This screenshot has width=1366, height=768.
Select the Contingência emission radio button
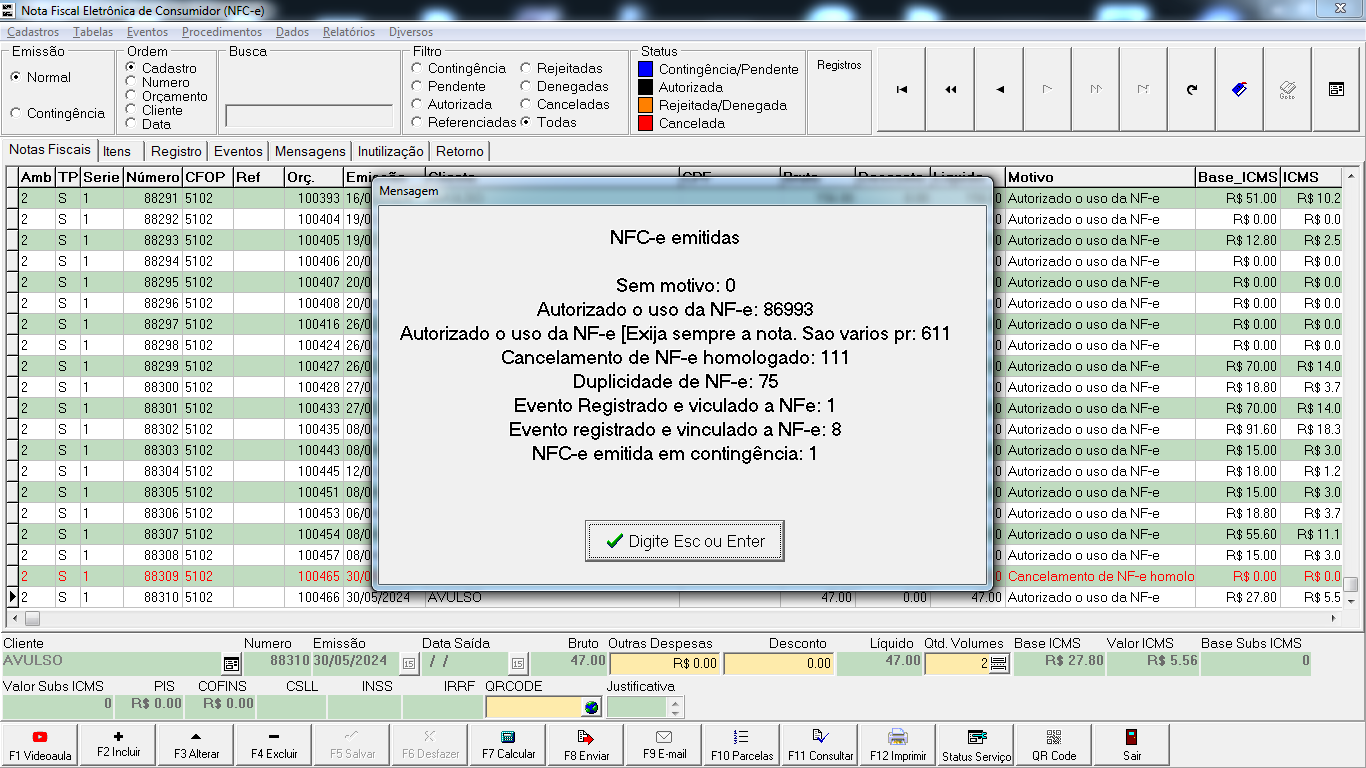click(x=16, y=114)
